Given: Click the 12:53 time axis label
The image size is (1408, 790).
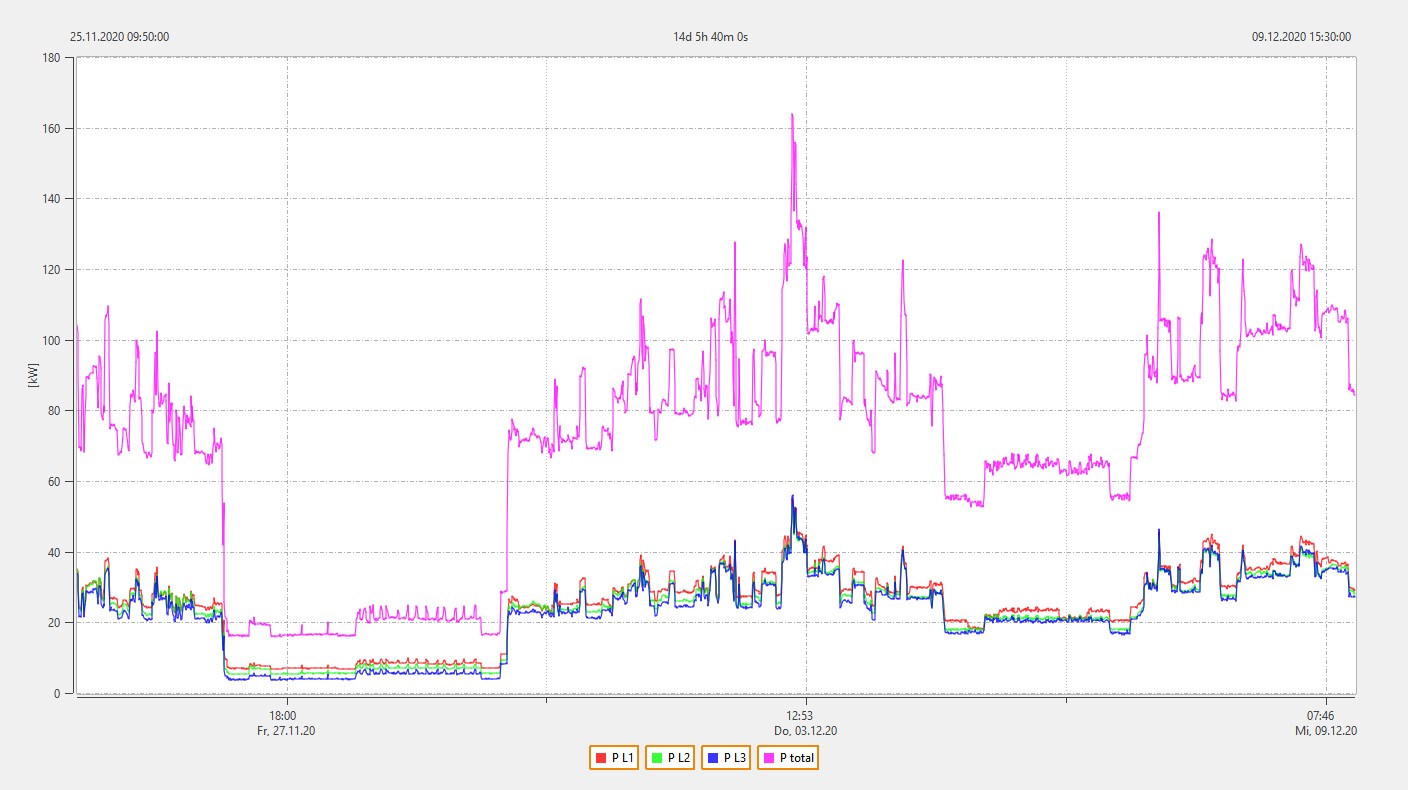Looking at the screenshot, I should (x=800, y=716).
